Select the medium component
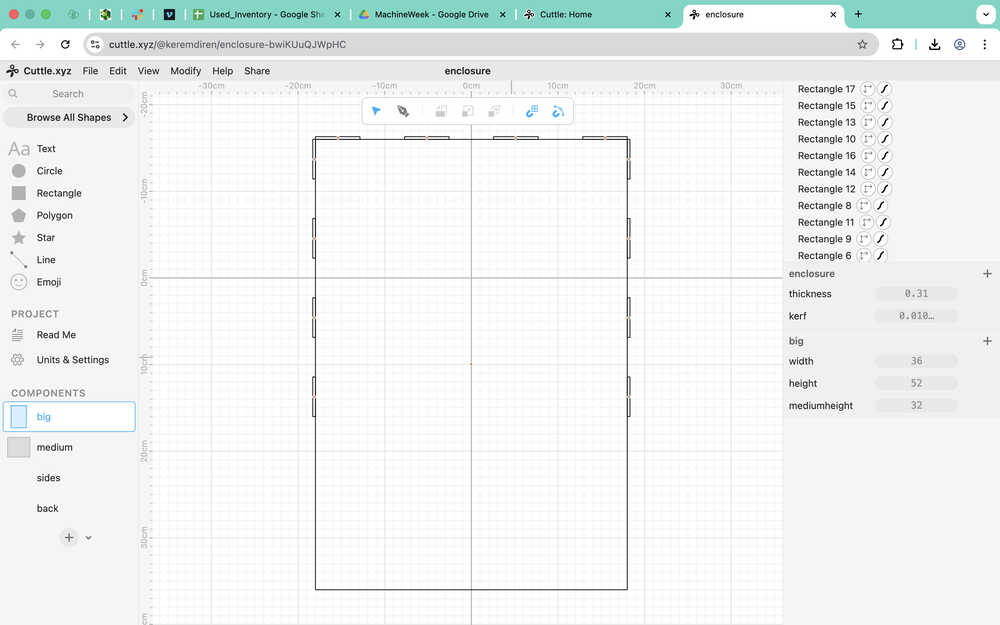Screen dimensions: 1000x625 tap(69, 447)
